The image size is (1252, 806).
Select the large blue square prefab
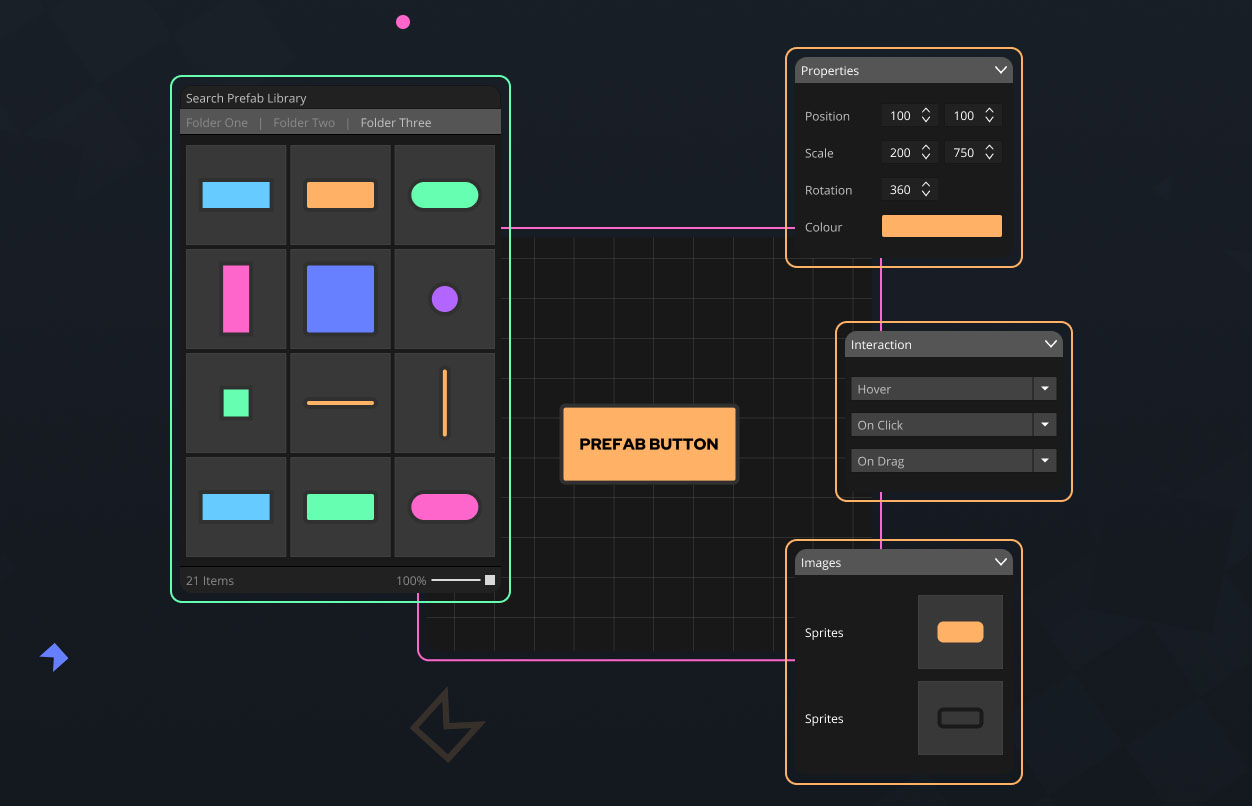(340, 299)
